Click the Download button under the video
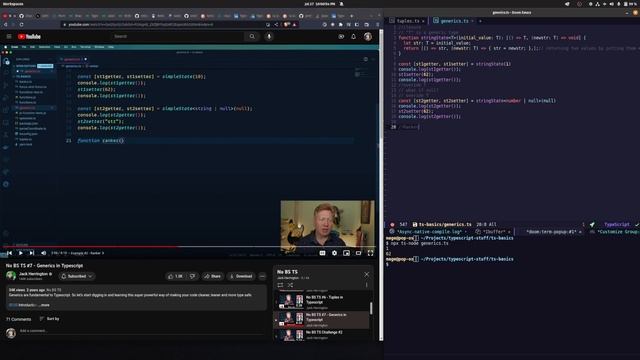Screen dimensions: 640x360 (241, 276)
